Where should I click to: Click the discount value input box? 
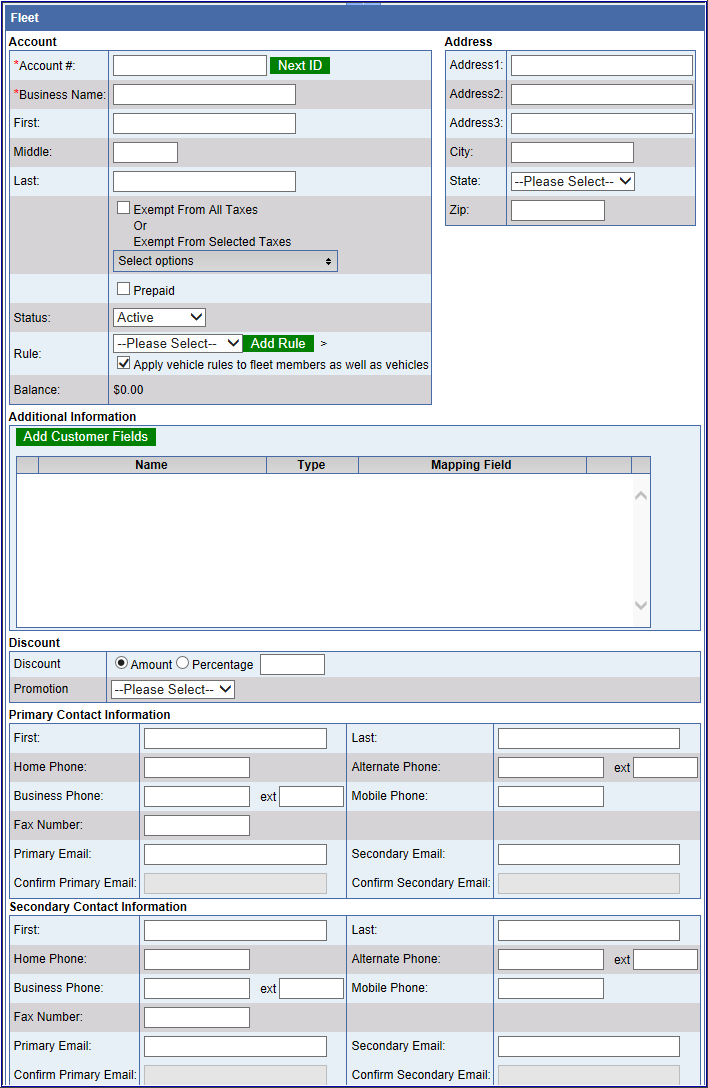(x=292, y=665)
